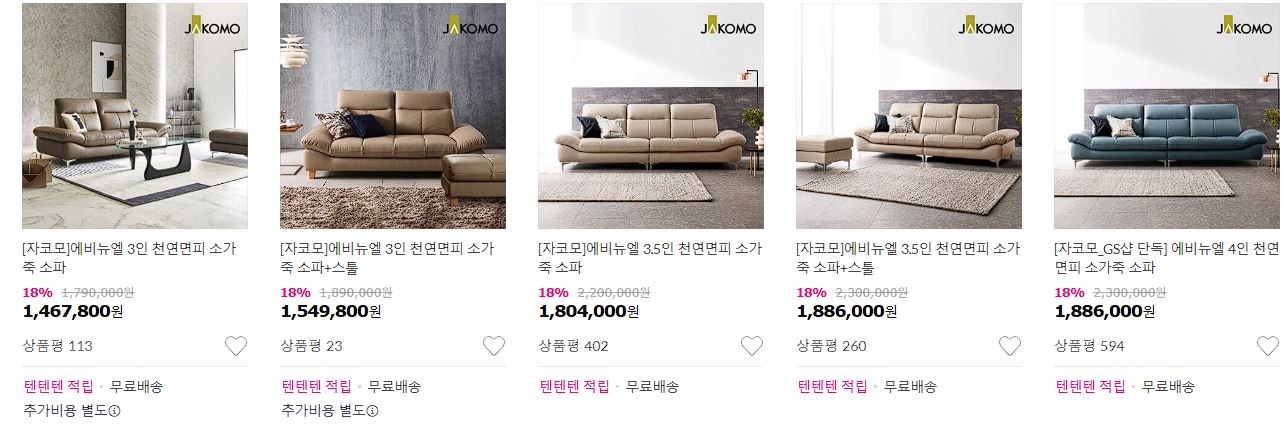Select 1,886,000원 price of 3.5인 소파+스툴
Screen dimensions: 1285x439
[846, 311]
